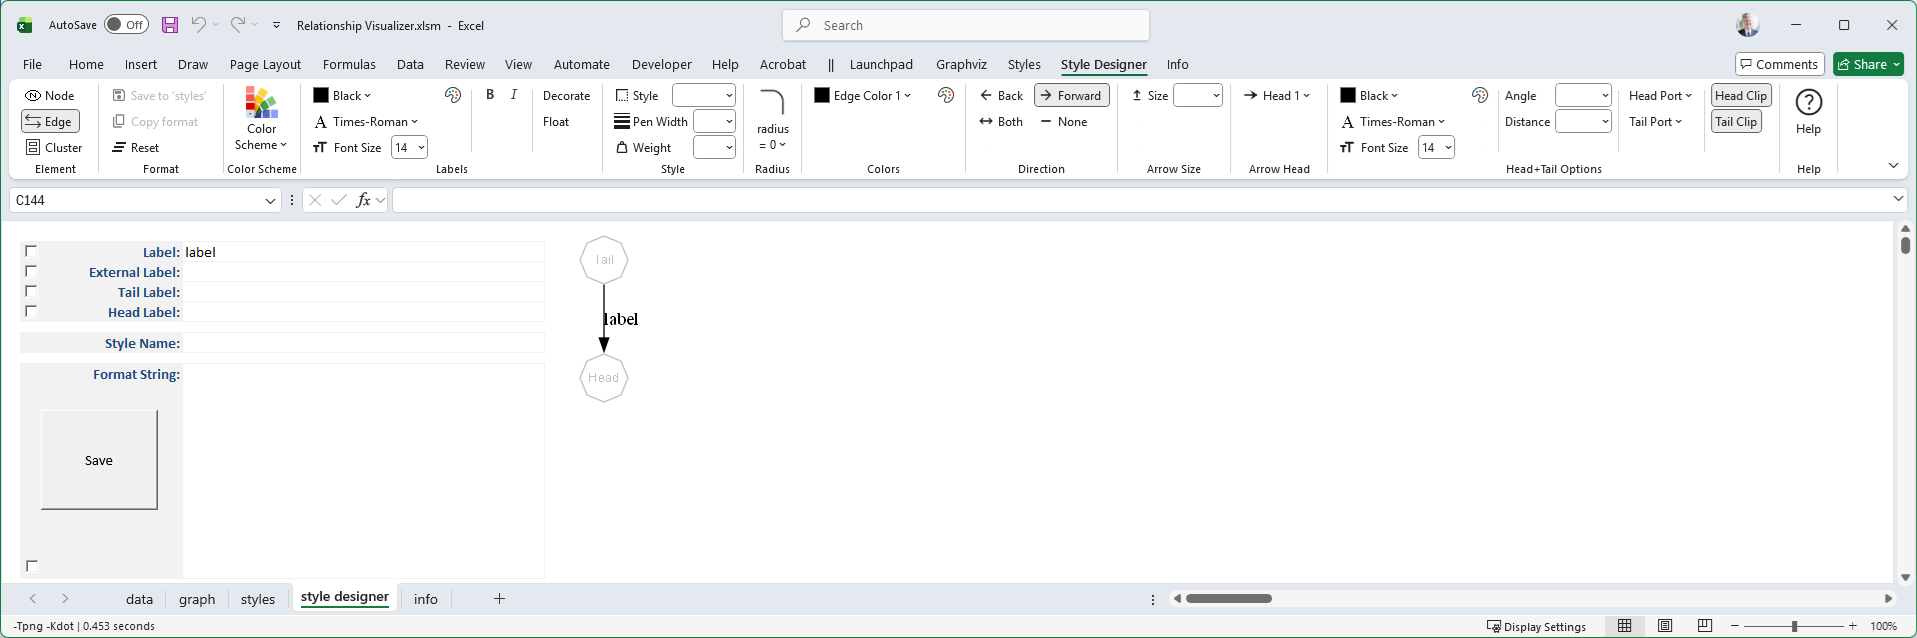
Task: Click the Save icon in title bar
Action: (170, 25)
